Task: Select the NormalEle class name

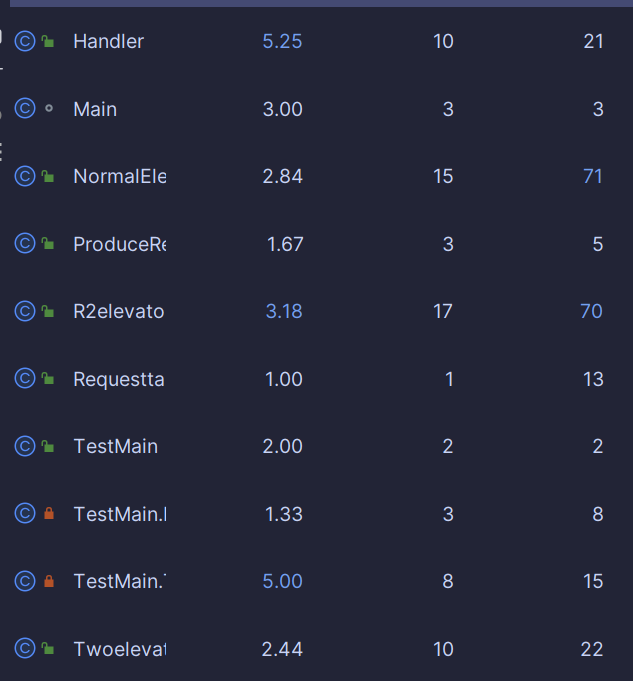Action: click(x=120, y=176)
